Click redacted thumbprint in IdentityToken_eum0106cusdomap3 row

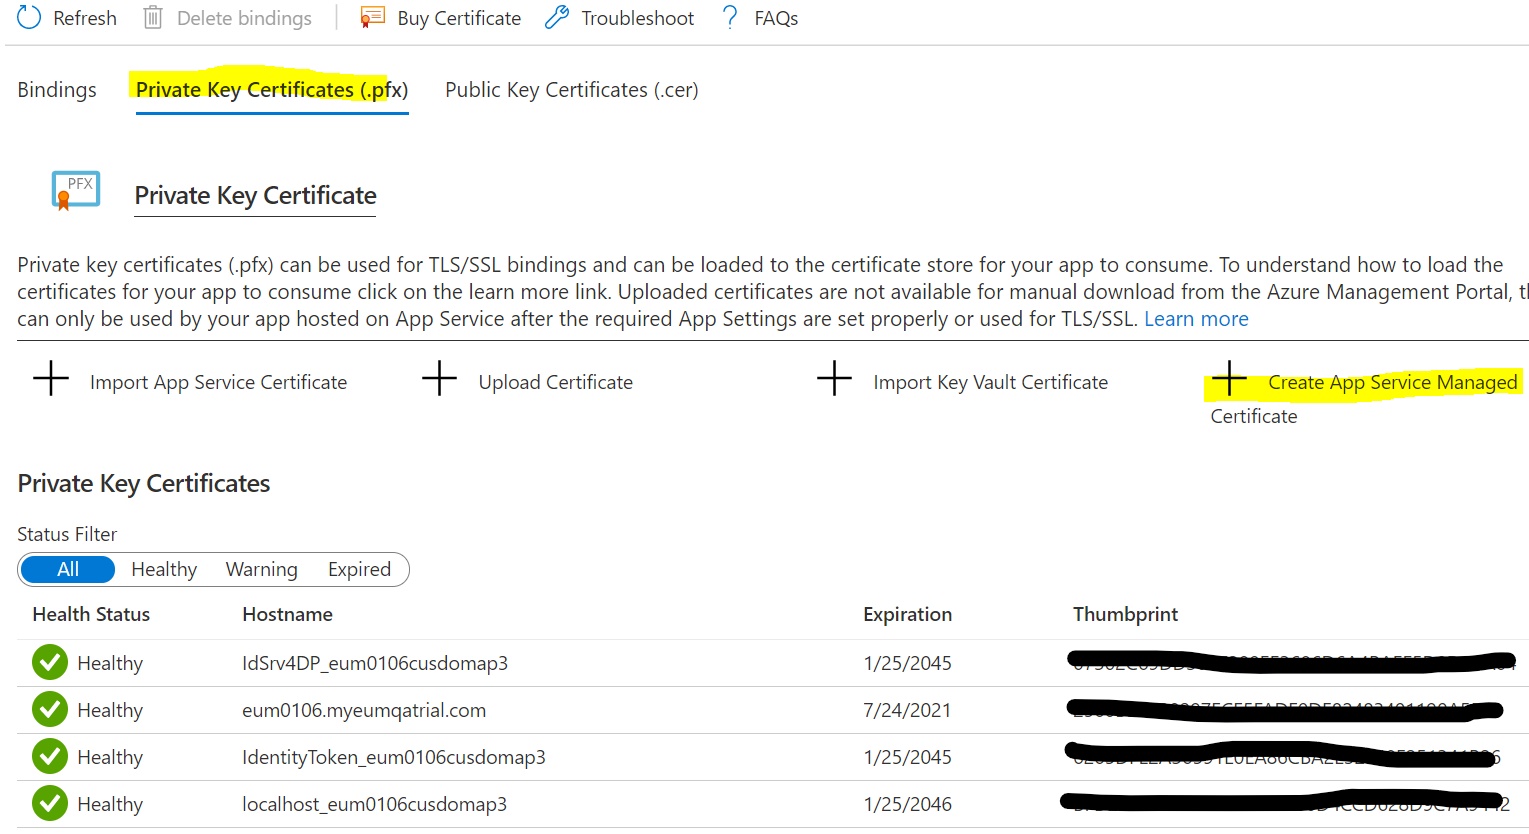tap(1283, 755)
